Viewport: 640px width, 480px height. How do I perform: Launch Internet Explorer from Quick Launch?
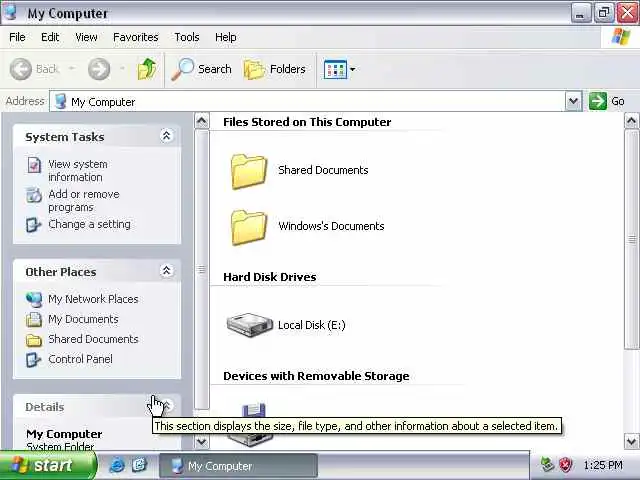[117, 465]
